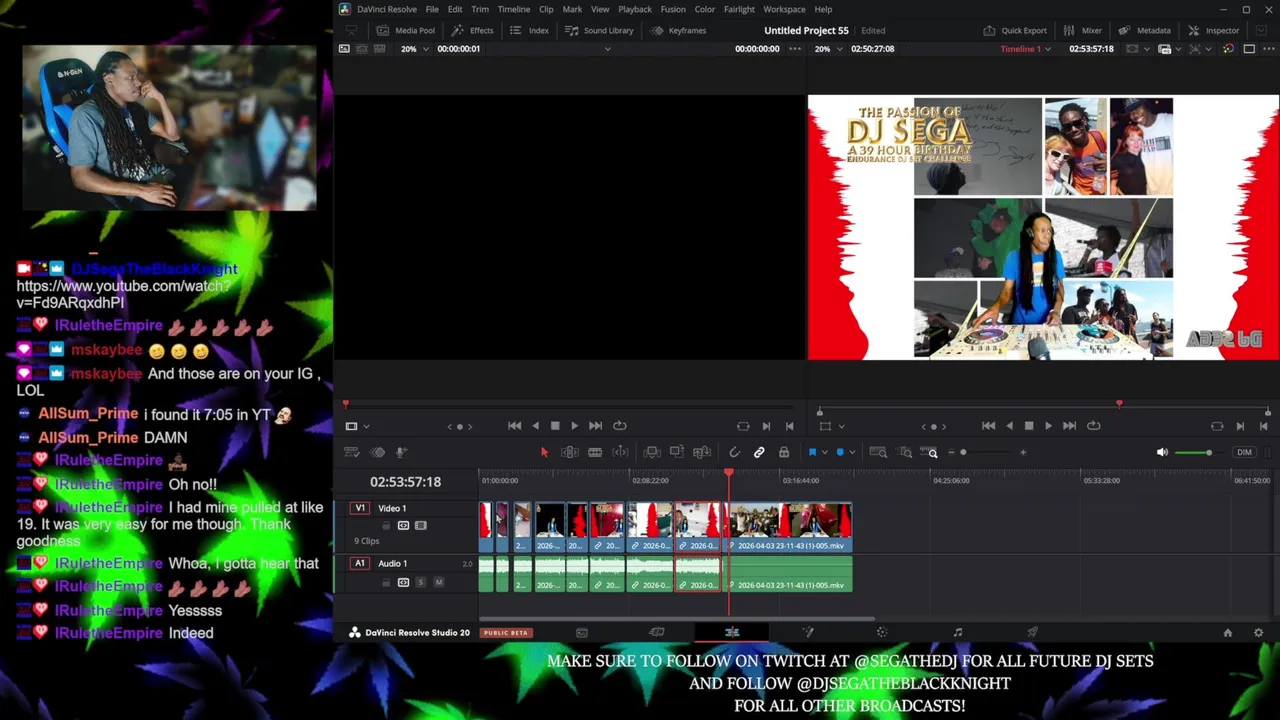Image resolution: width=1280 pixels, height=720 pixels.
Task: Switch to the Fairlight music note page
Action: point(957,632)
